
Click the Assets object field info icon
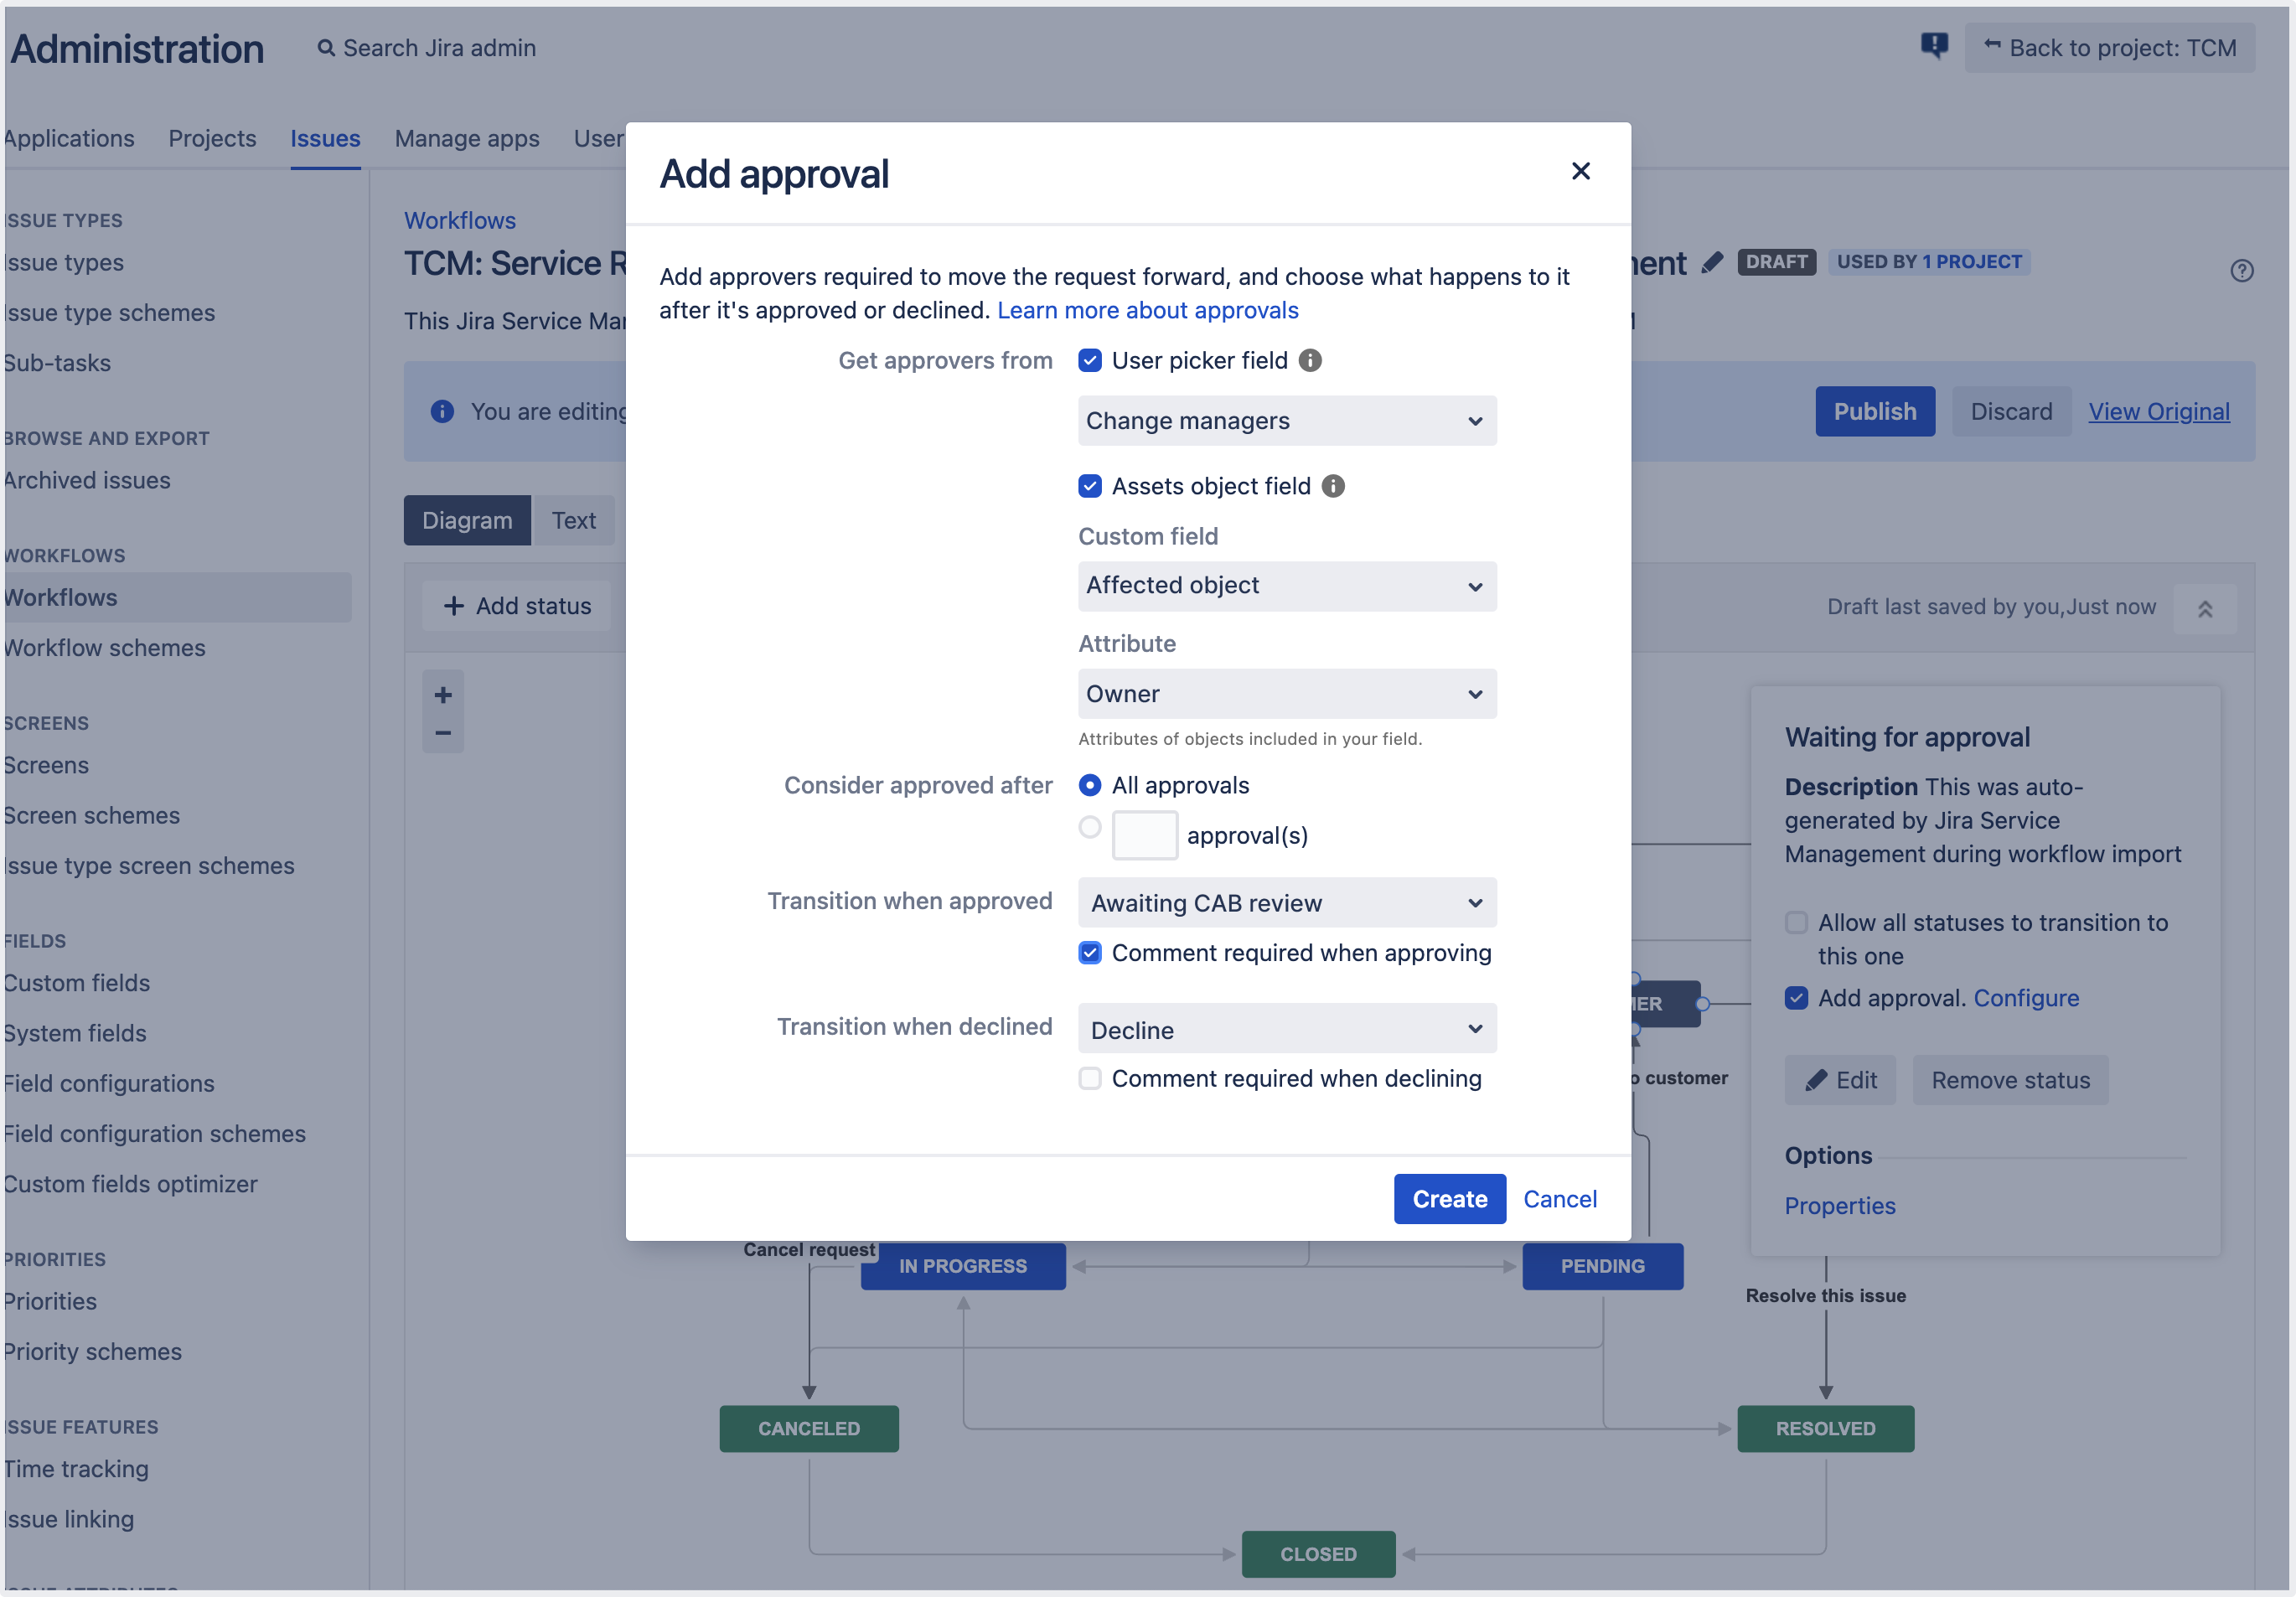[1333, 486]
